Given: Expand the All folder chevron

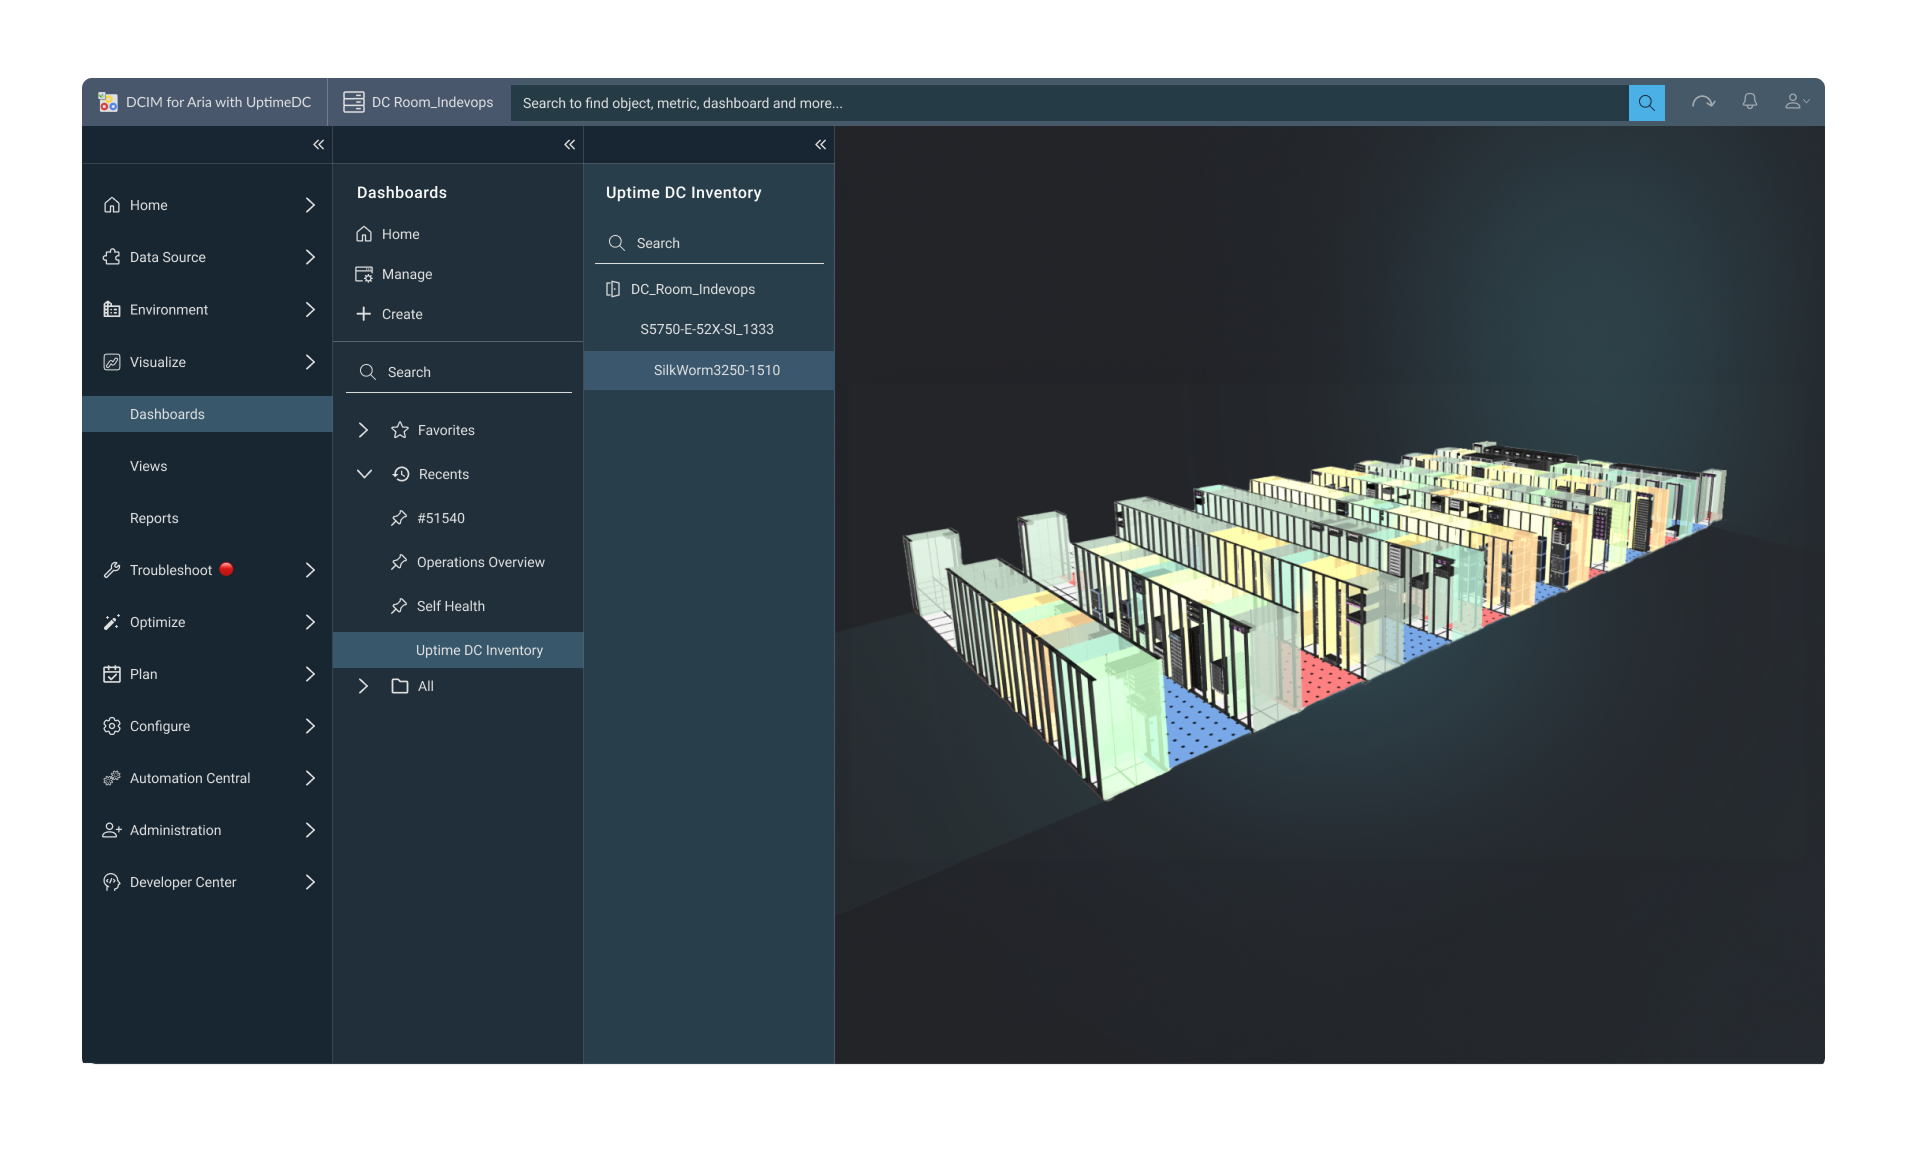Looking at the screenshot, I should click(364, 686).
